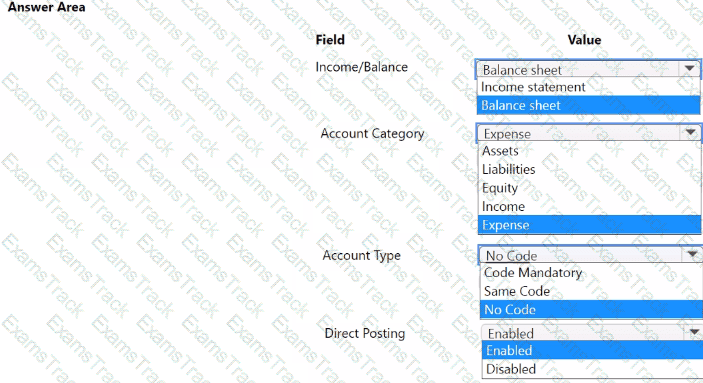Pick Liabilities from Account Category list

coord(590,170)
